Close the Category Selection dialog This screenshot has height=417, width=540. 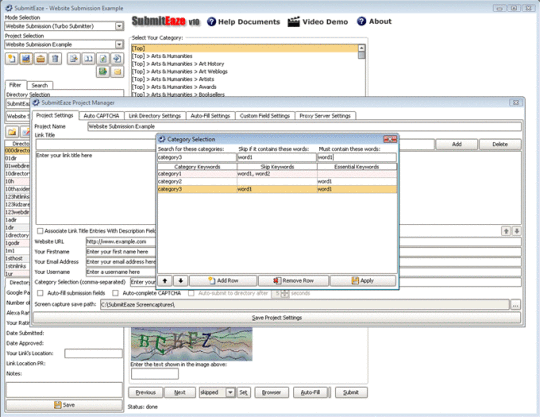(x=390, y=139)
